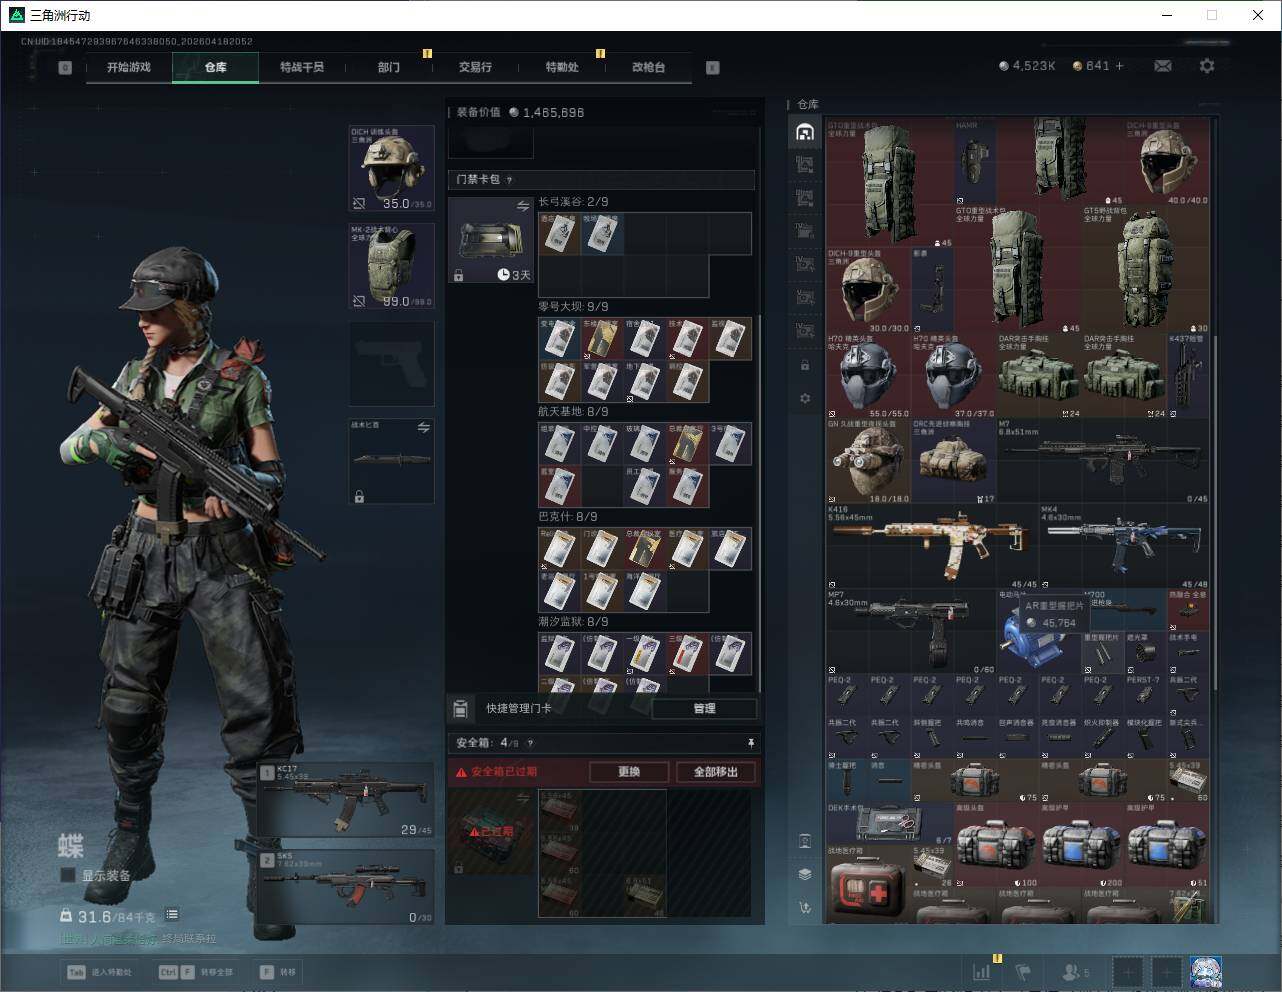The width and height of the screenshot is (1282, 992).
Task: Click the DRC chest rig in stash
Action: click(954, 460)
